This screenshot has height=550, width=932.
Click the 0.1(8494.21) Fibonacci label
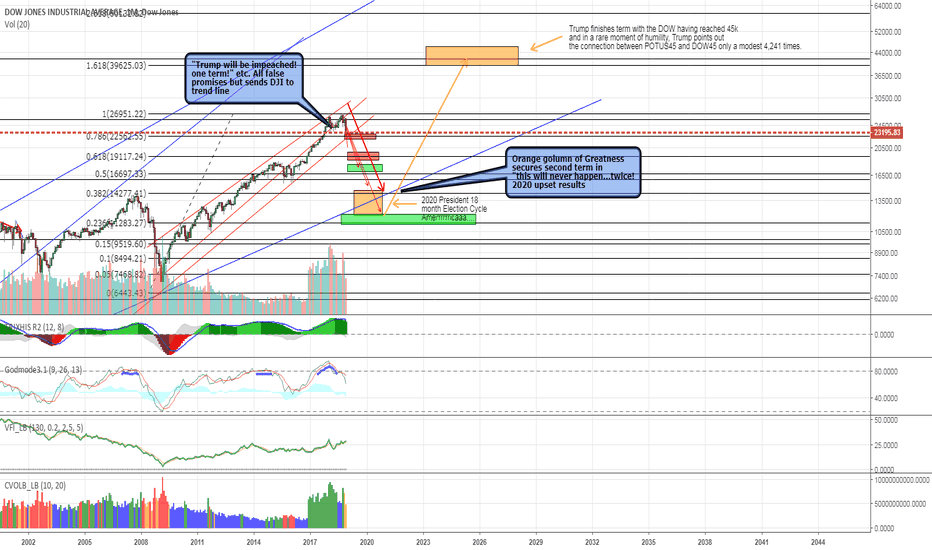122,258
